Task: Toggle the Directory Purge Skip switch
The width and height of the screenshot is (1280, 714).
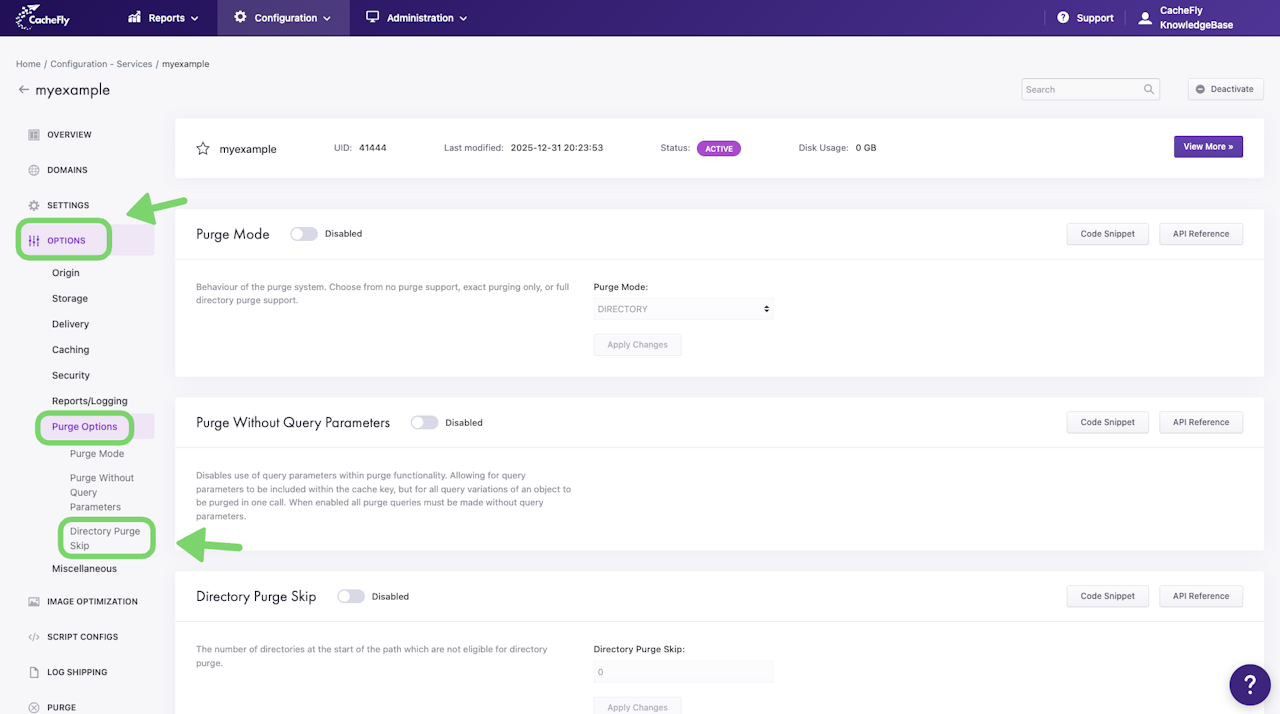Action: [x=351, y=596]
